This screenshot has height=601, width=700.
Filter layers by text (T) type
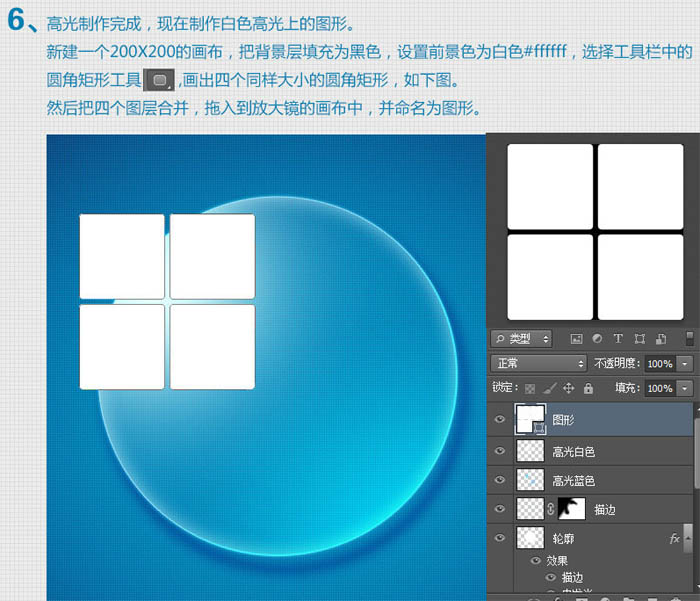618,339
